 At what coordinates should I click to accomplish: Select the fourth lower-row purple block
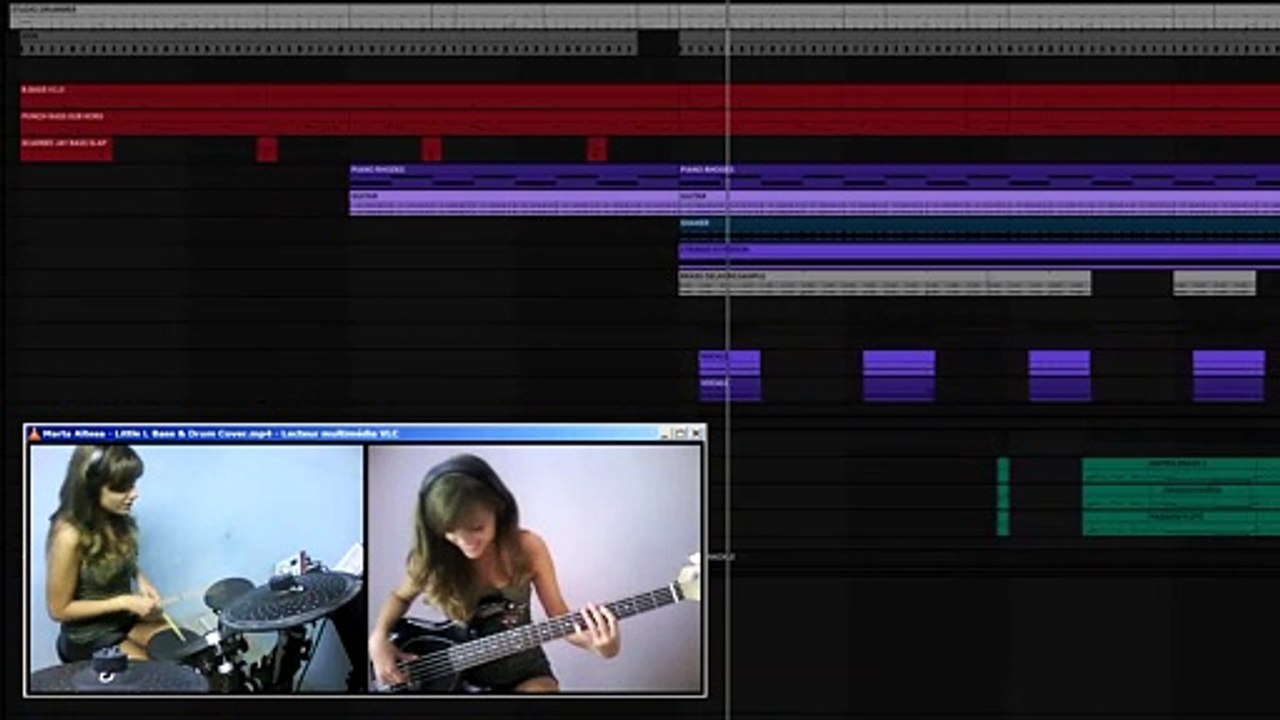[1229, 388]
